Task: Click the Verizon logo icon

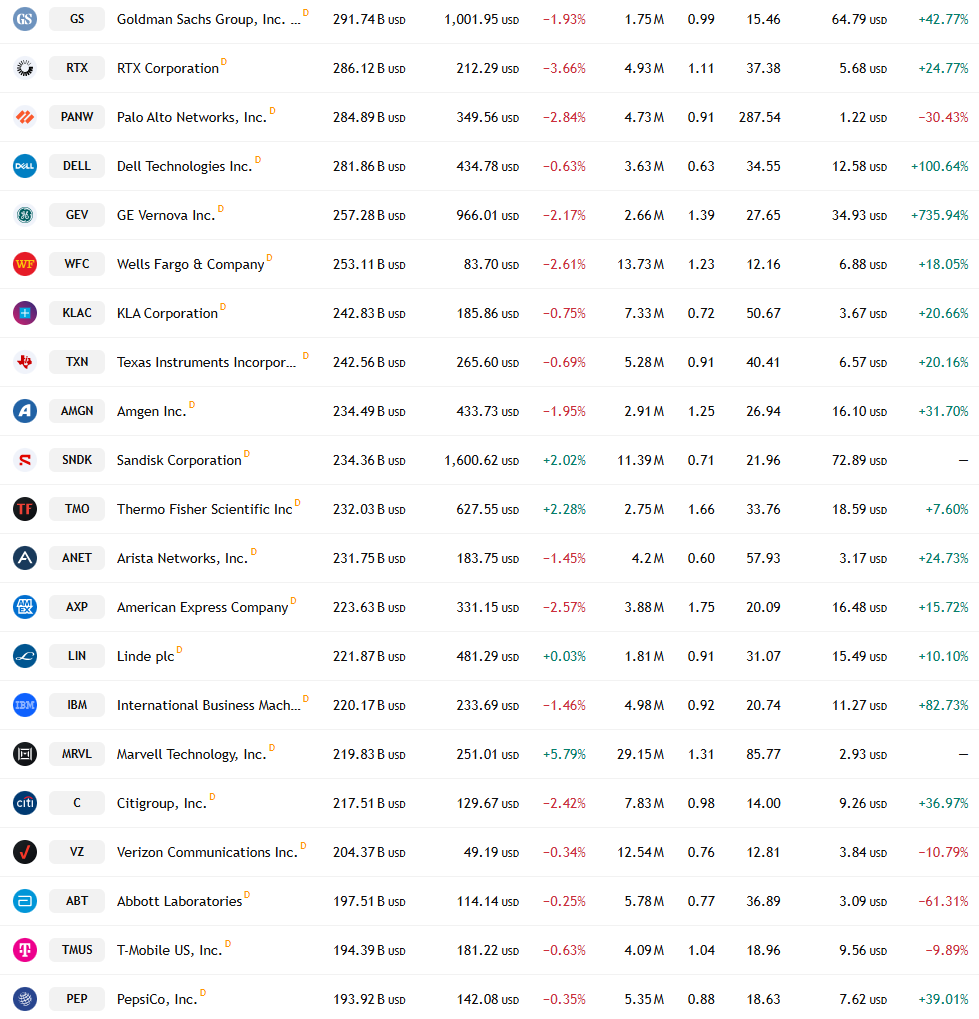Action: pyautogui.click(x=25, y=851)
